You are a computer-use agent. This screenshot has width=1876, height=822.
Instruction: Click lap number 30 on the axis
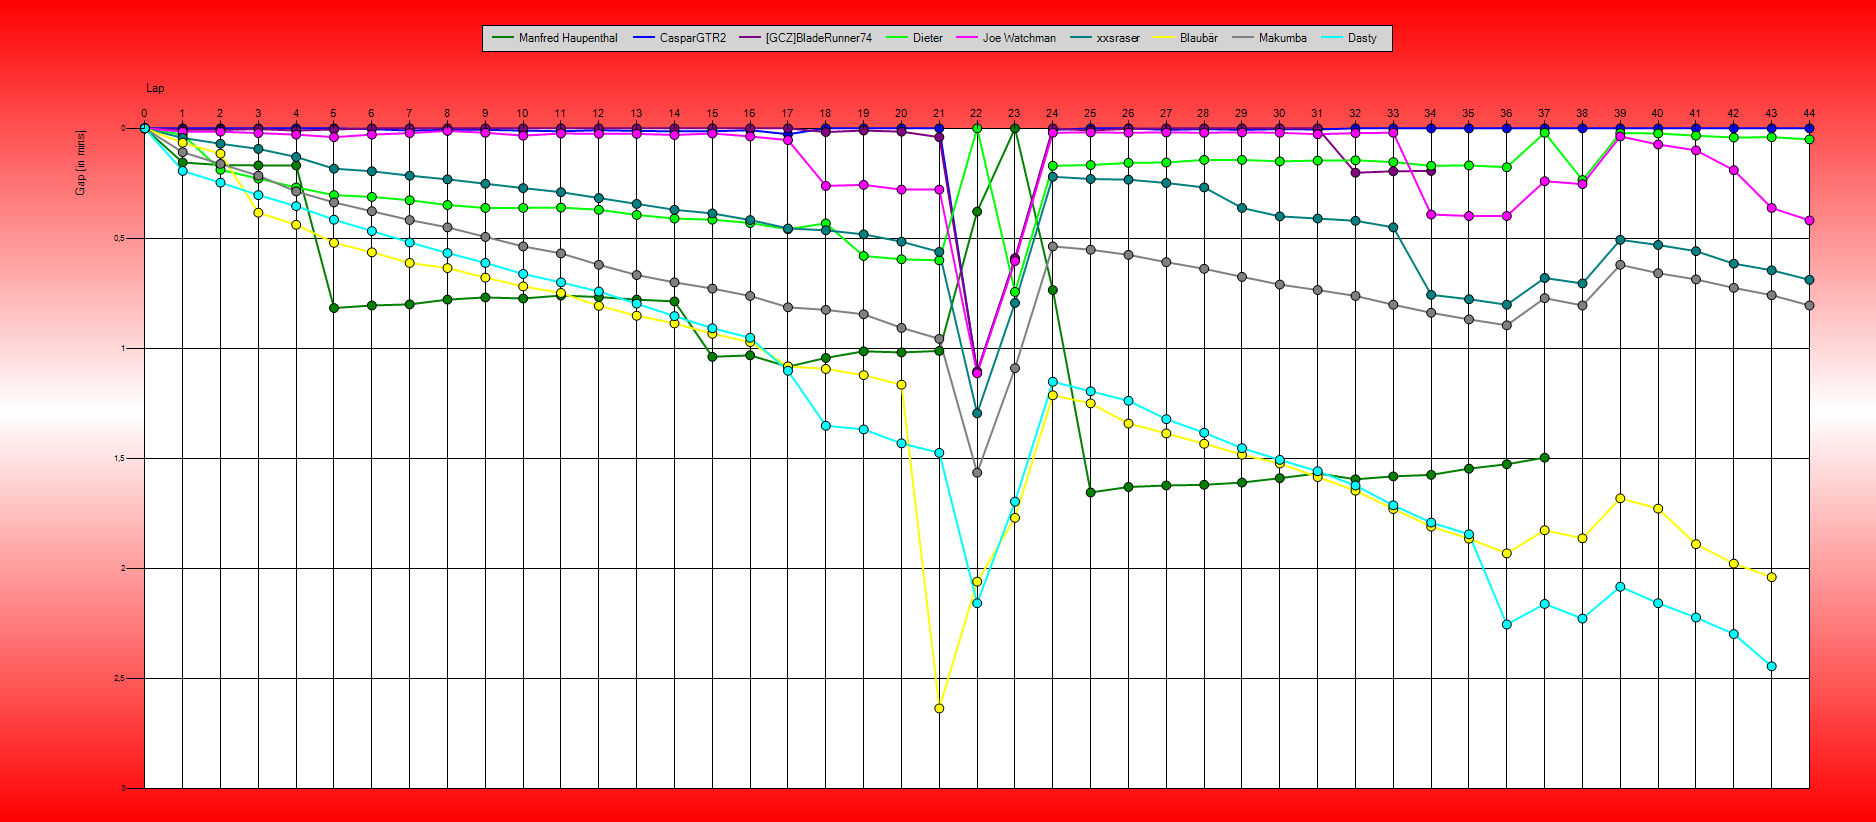1279,114
